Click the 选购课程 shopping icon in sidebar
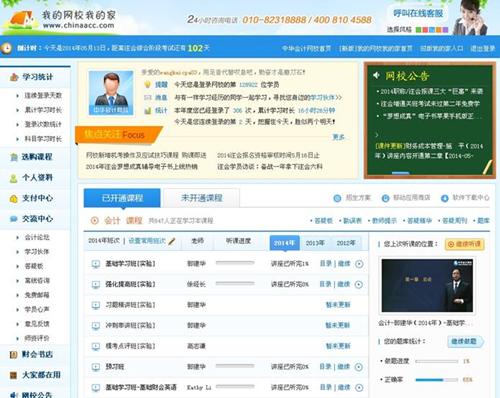This screenshot has height=398, width=500. pyautogui.click(x=14, y=157)
